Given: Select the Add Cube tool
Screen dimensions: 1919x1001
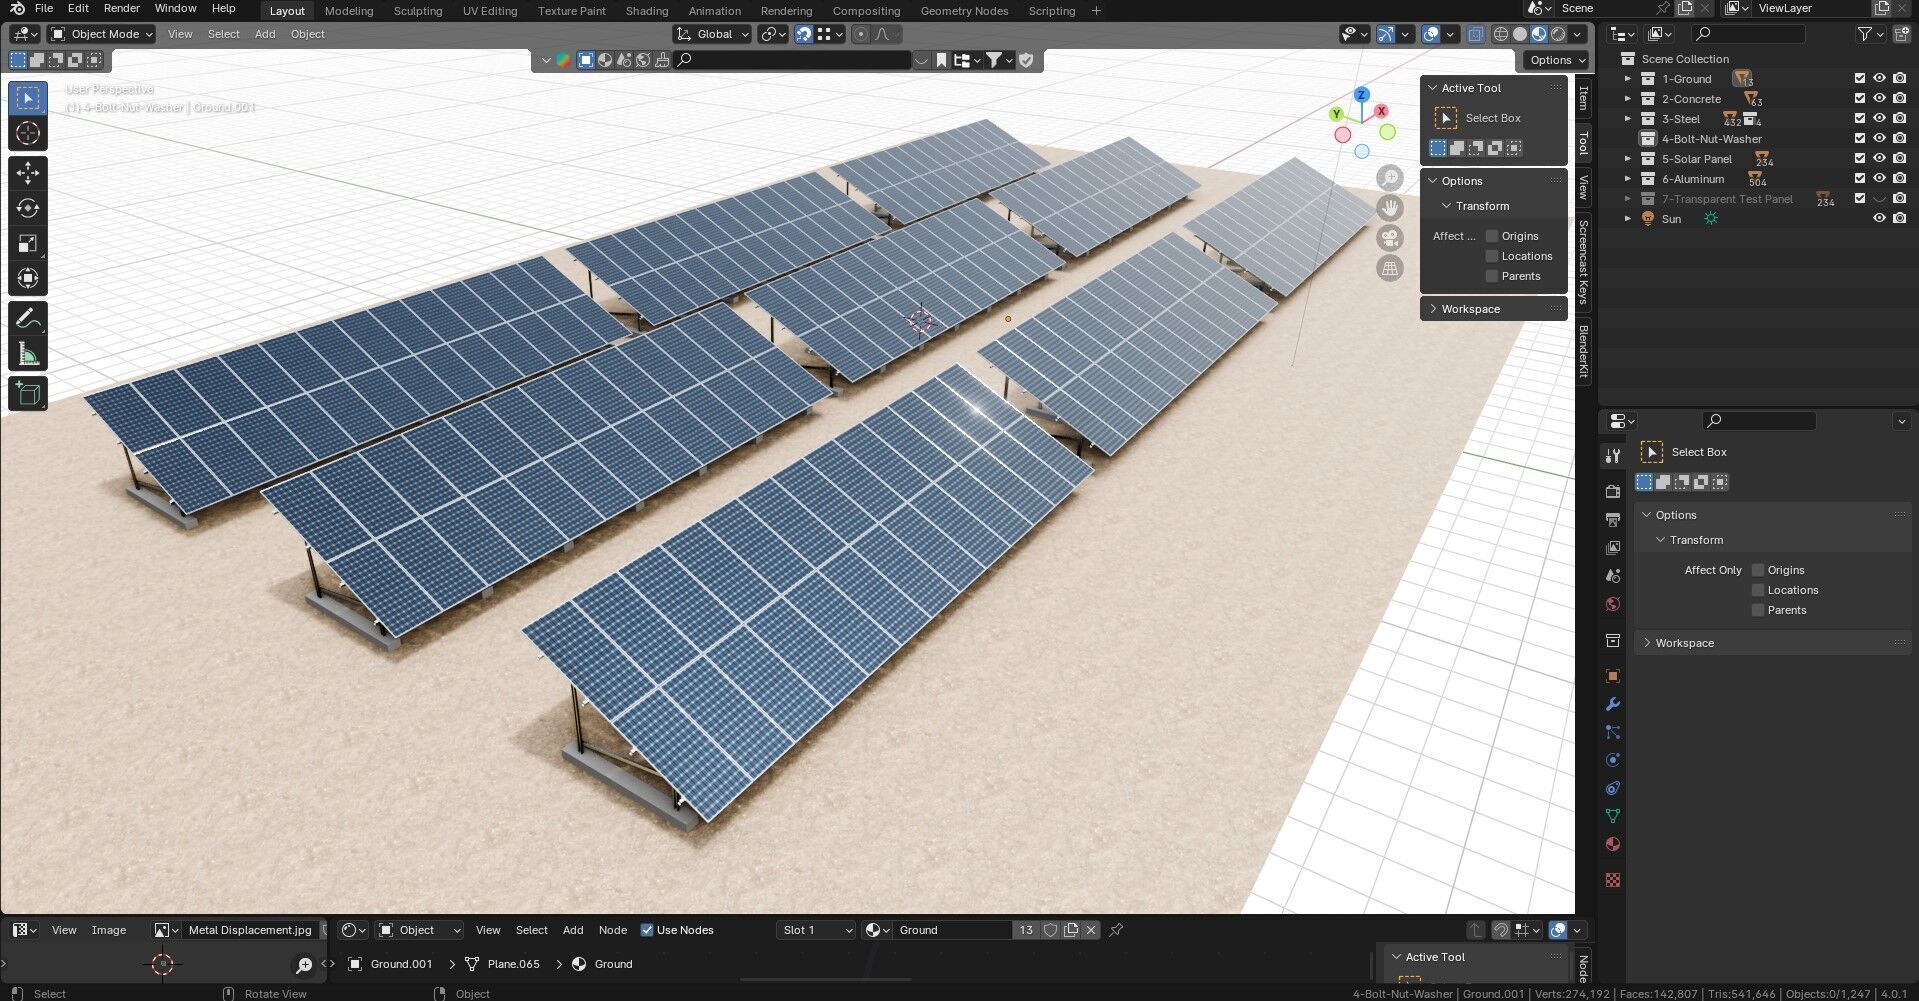Looking at the screenshot, I should click(28, 394).
